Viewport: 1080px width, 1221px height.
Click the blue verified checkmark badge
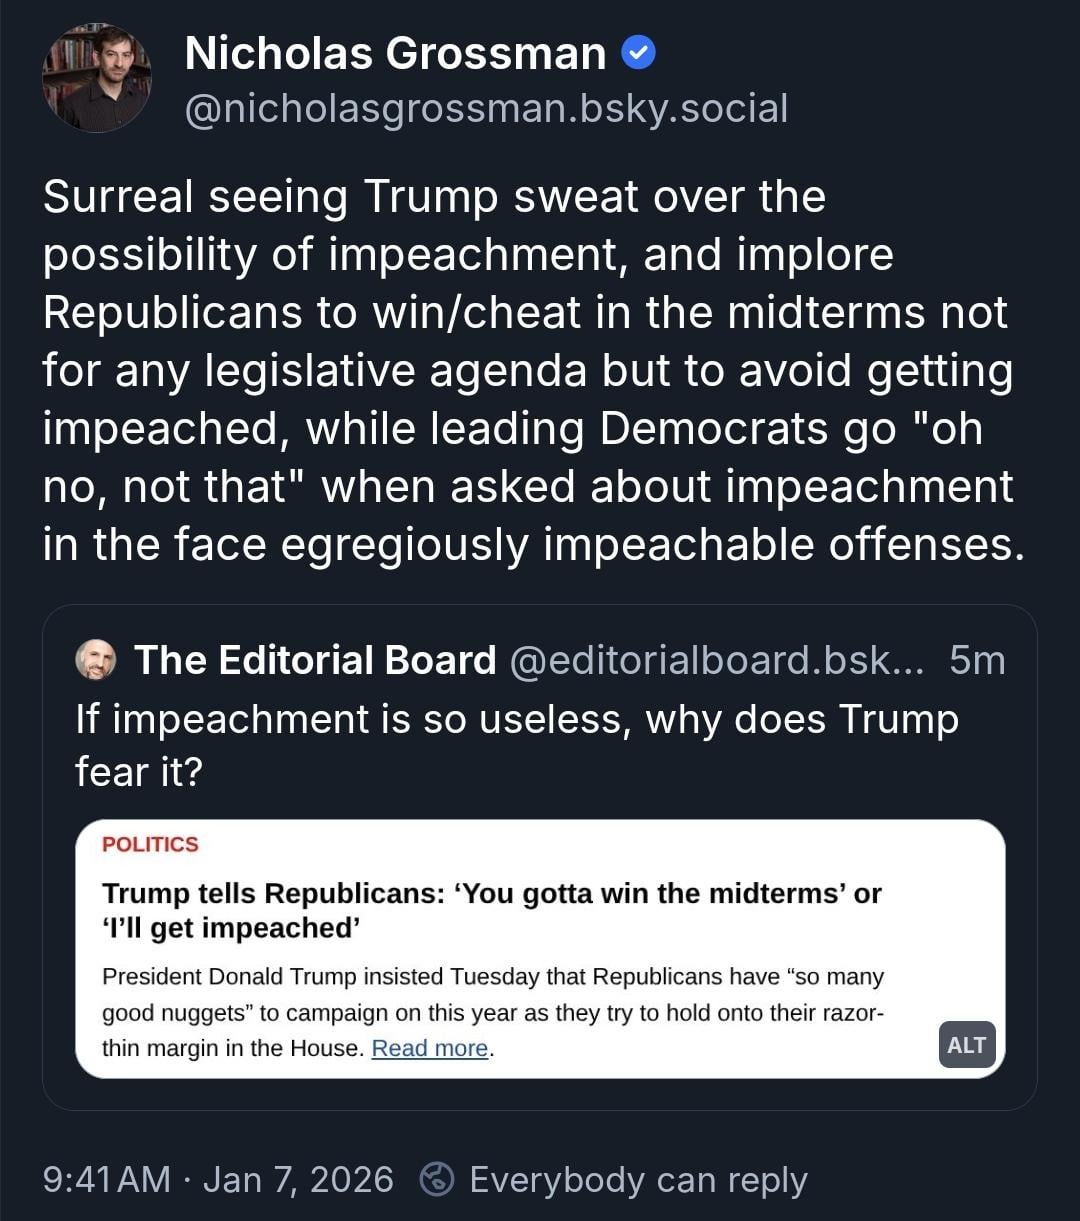coord(639,53)
